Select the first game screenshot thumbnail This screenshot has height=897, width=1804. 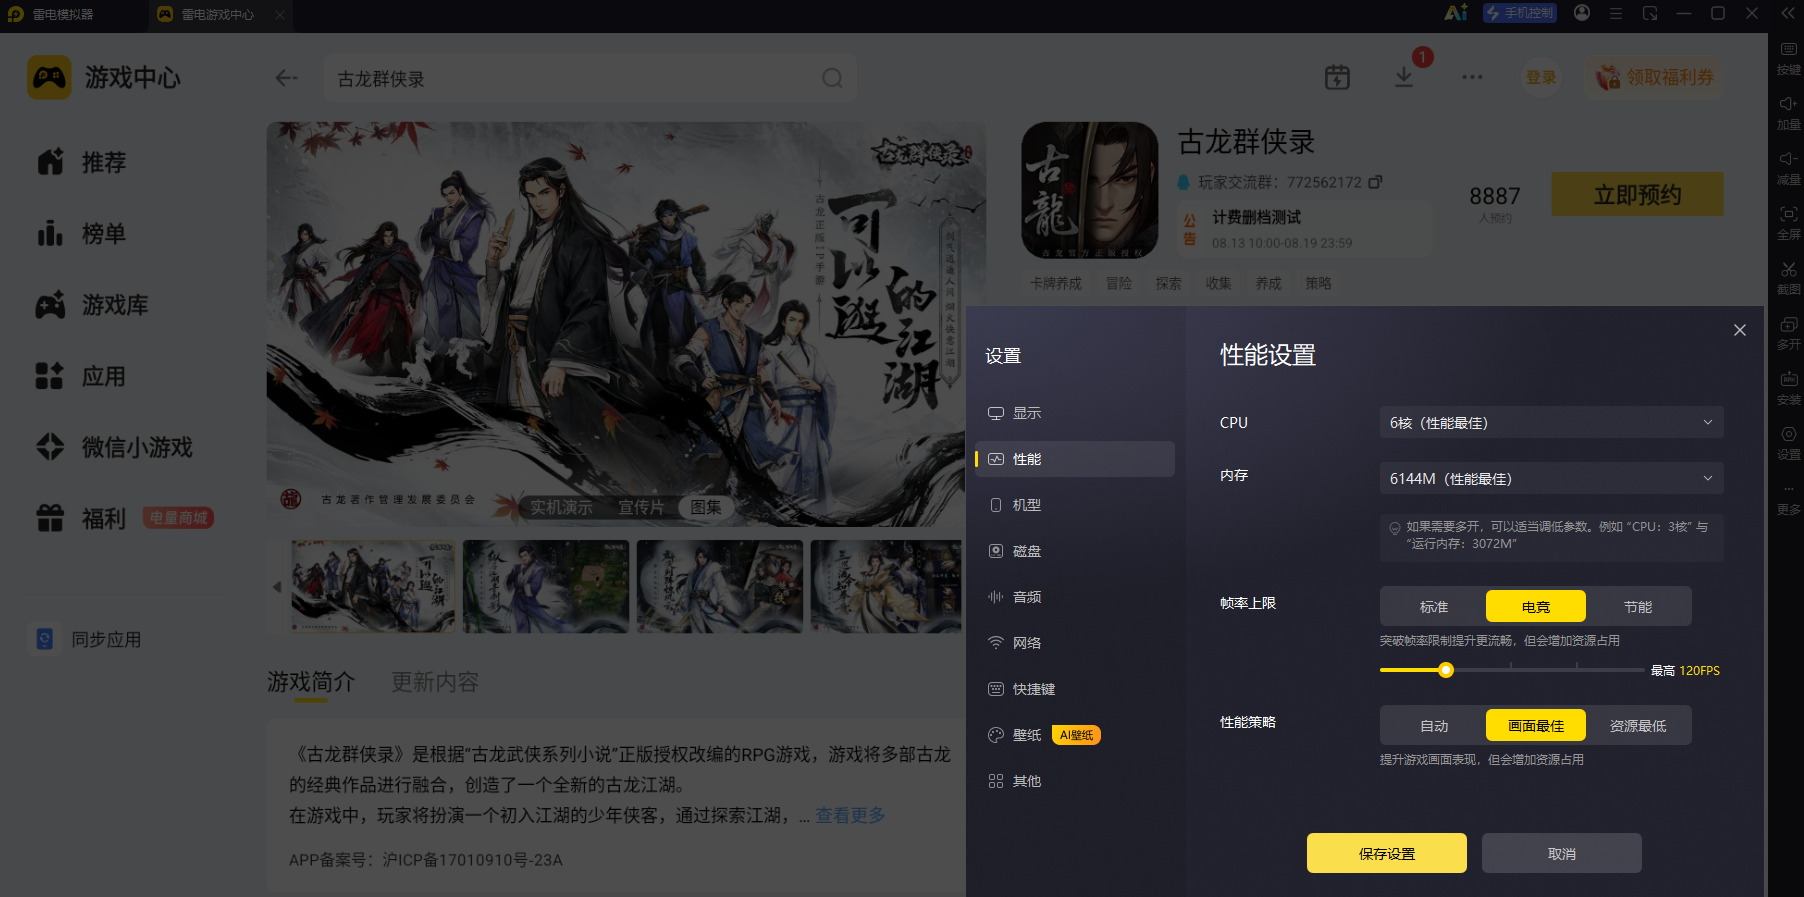coord(373,586)
